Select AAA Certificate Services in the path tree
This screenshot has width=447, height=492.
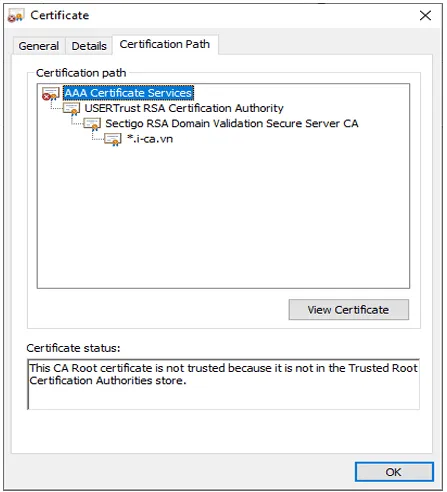pyautogui.click(x=128, y=93)
